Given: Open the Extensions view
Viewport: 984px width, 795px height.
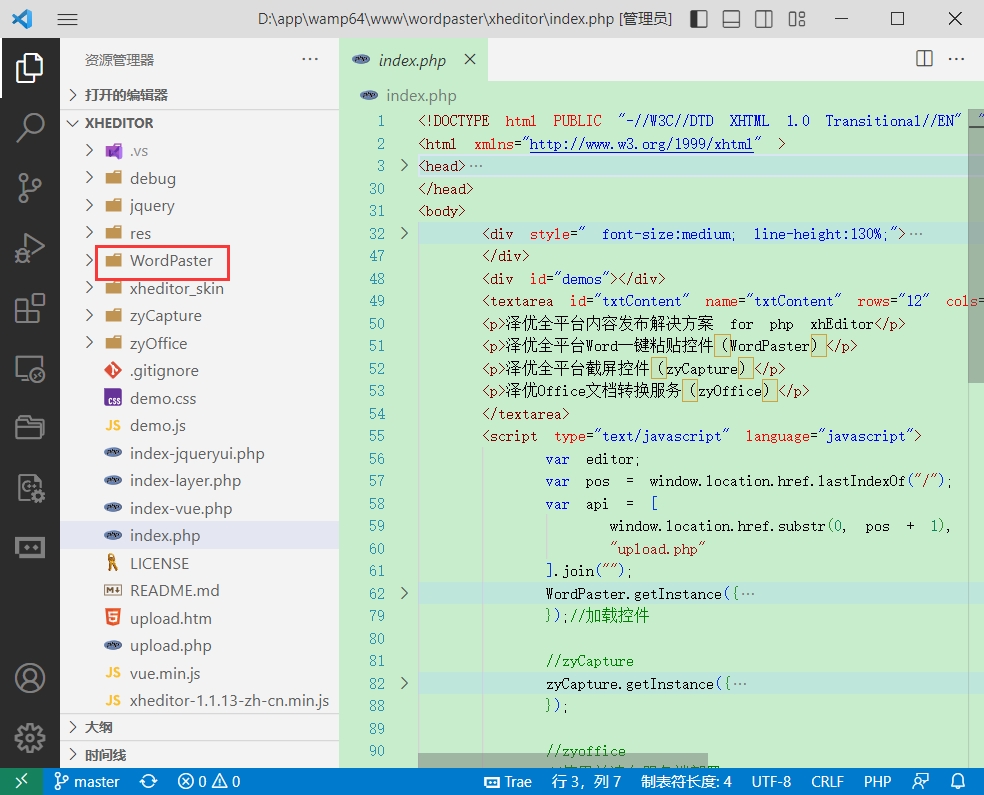Looking at the screenshot, I should coord(29,309).
